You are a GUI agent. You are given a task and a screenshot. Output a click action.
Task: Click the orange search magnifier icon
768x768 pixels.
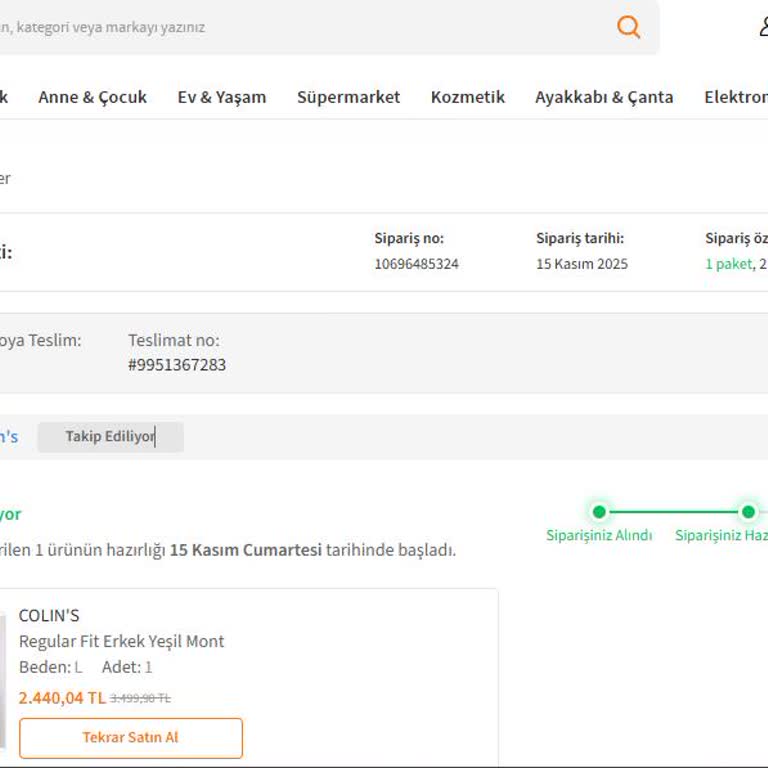(628, 27)
